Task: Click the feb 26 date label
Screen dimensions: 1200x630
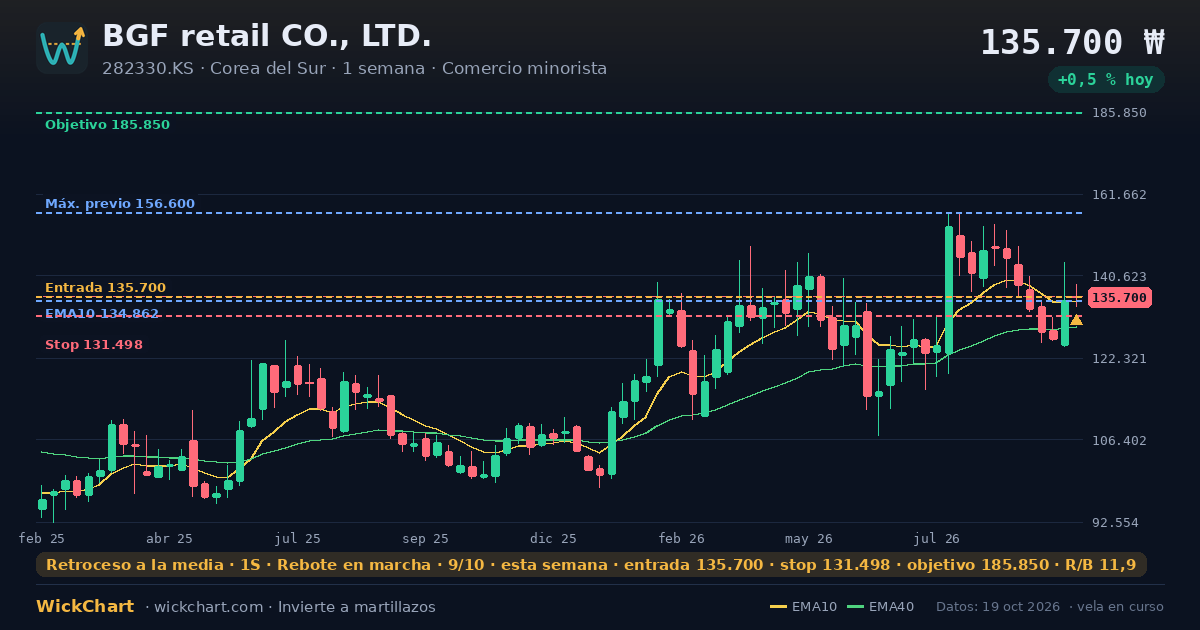Action: [682, 538]
